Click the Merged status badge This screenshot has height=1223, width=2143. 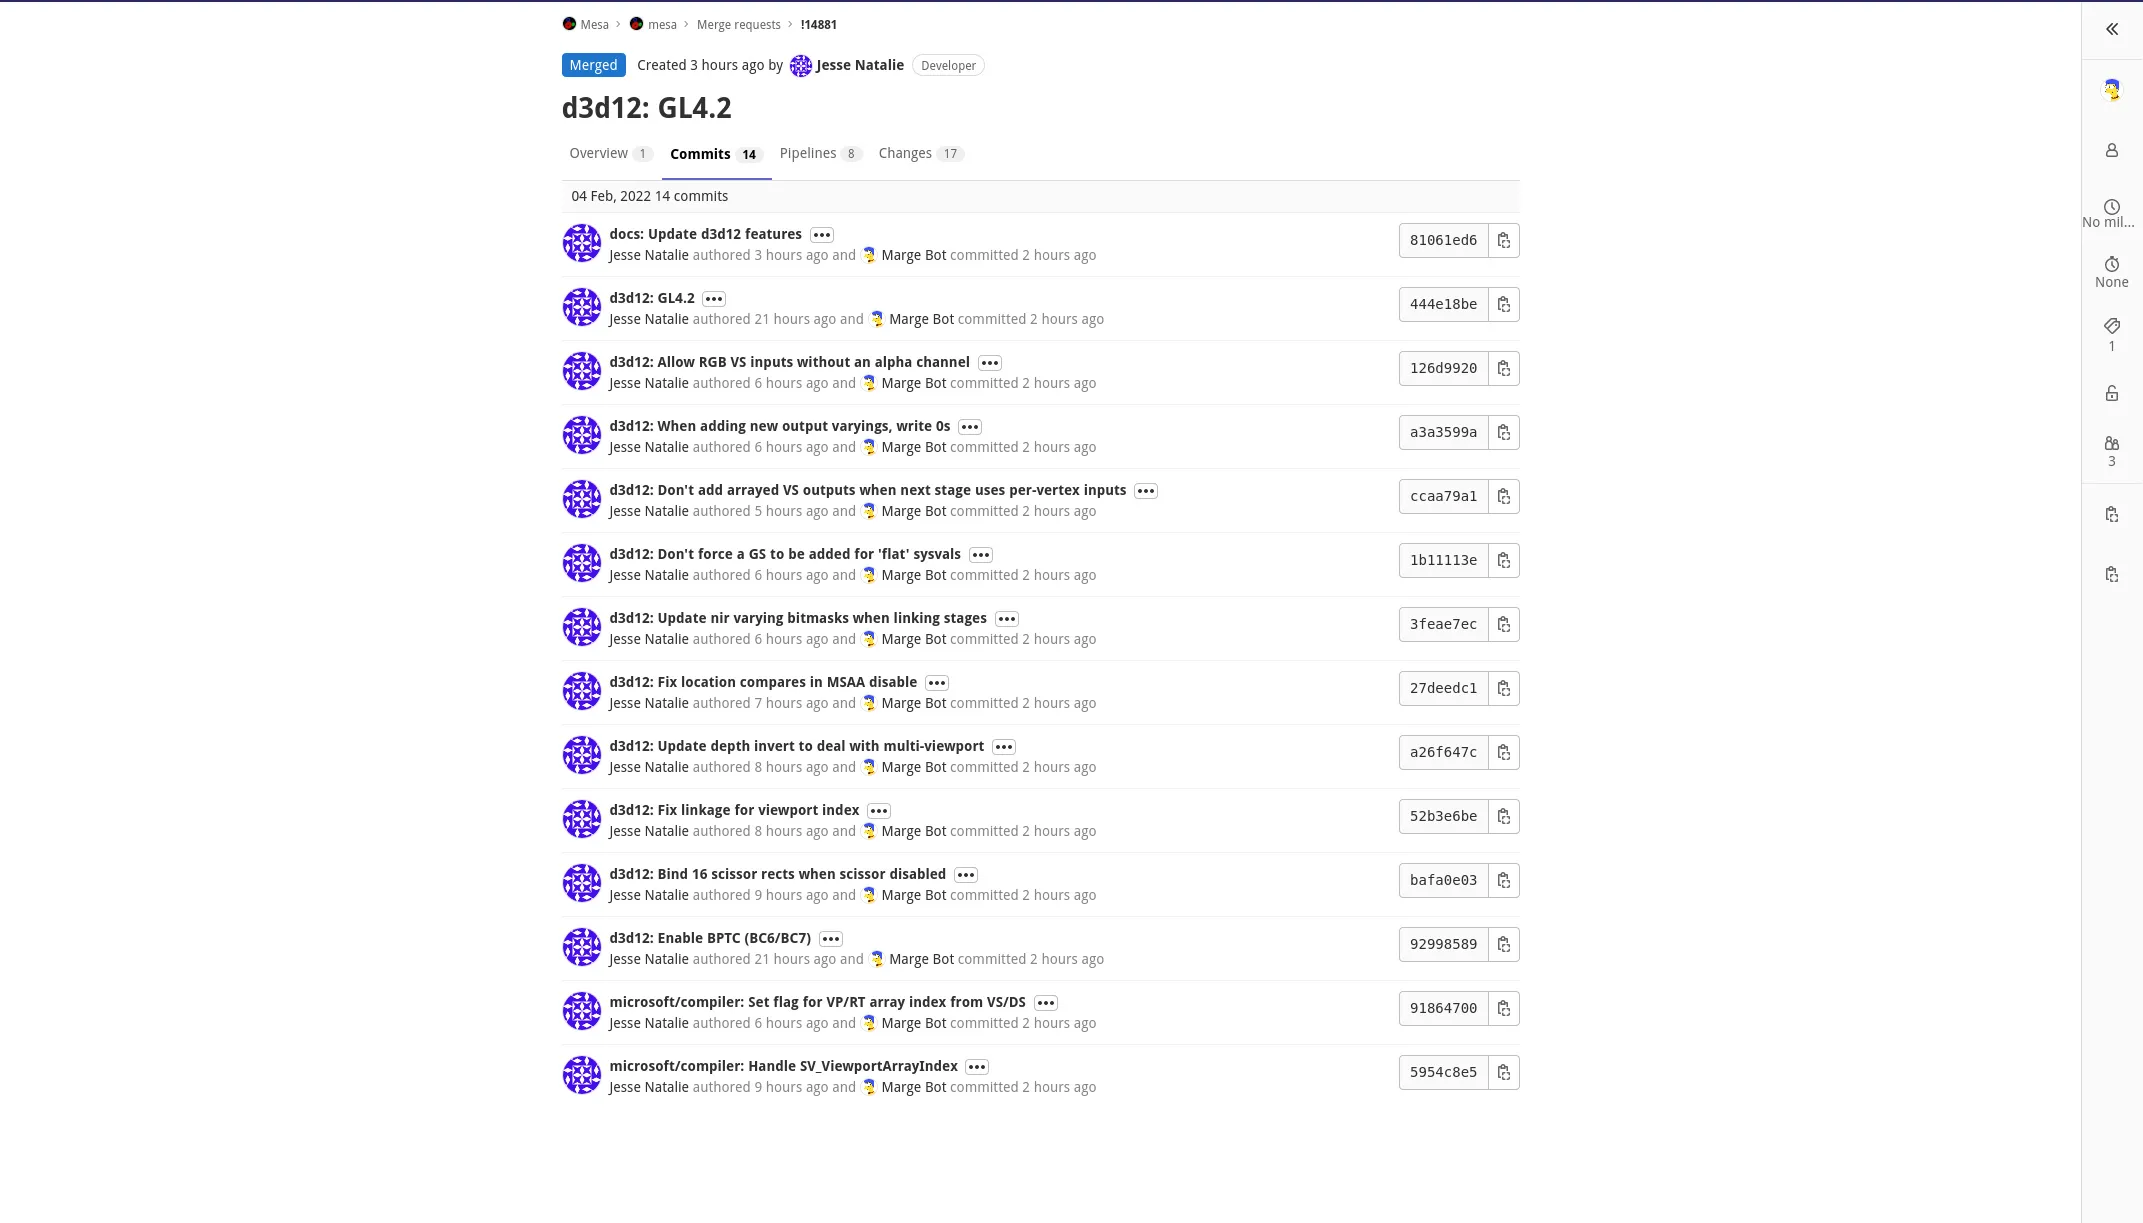tap(593, 65)
